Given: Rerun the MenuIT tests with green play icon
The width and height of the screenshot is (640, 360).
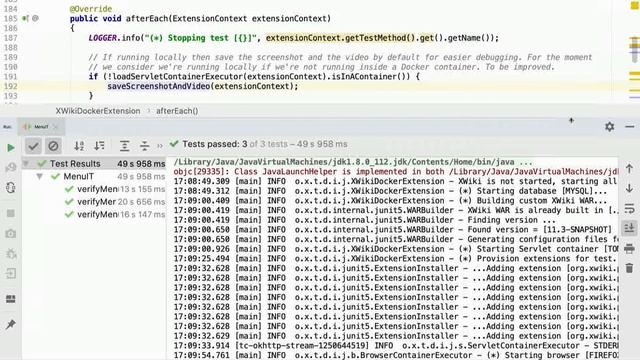Looking at the screenshot, I should tap(11, 148).
